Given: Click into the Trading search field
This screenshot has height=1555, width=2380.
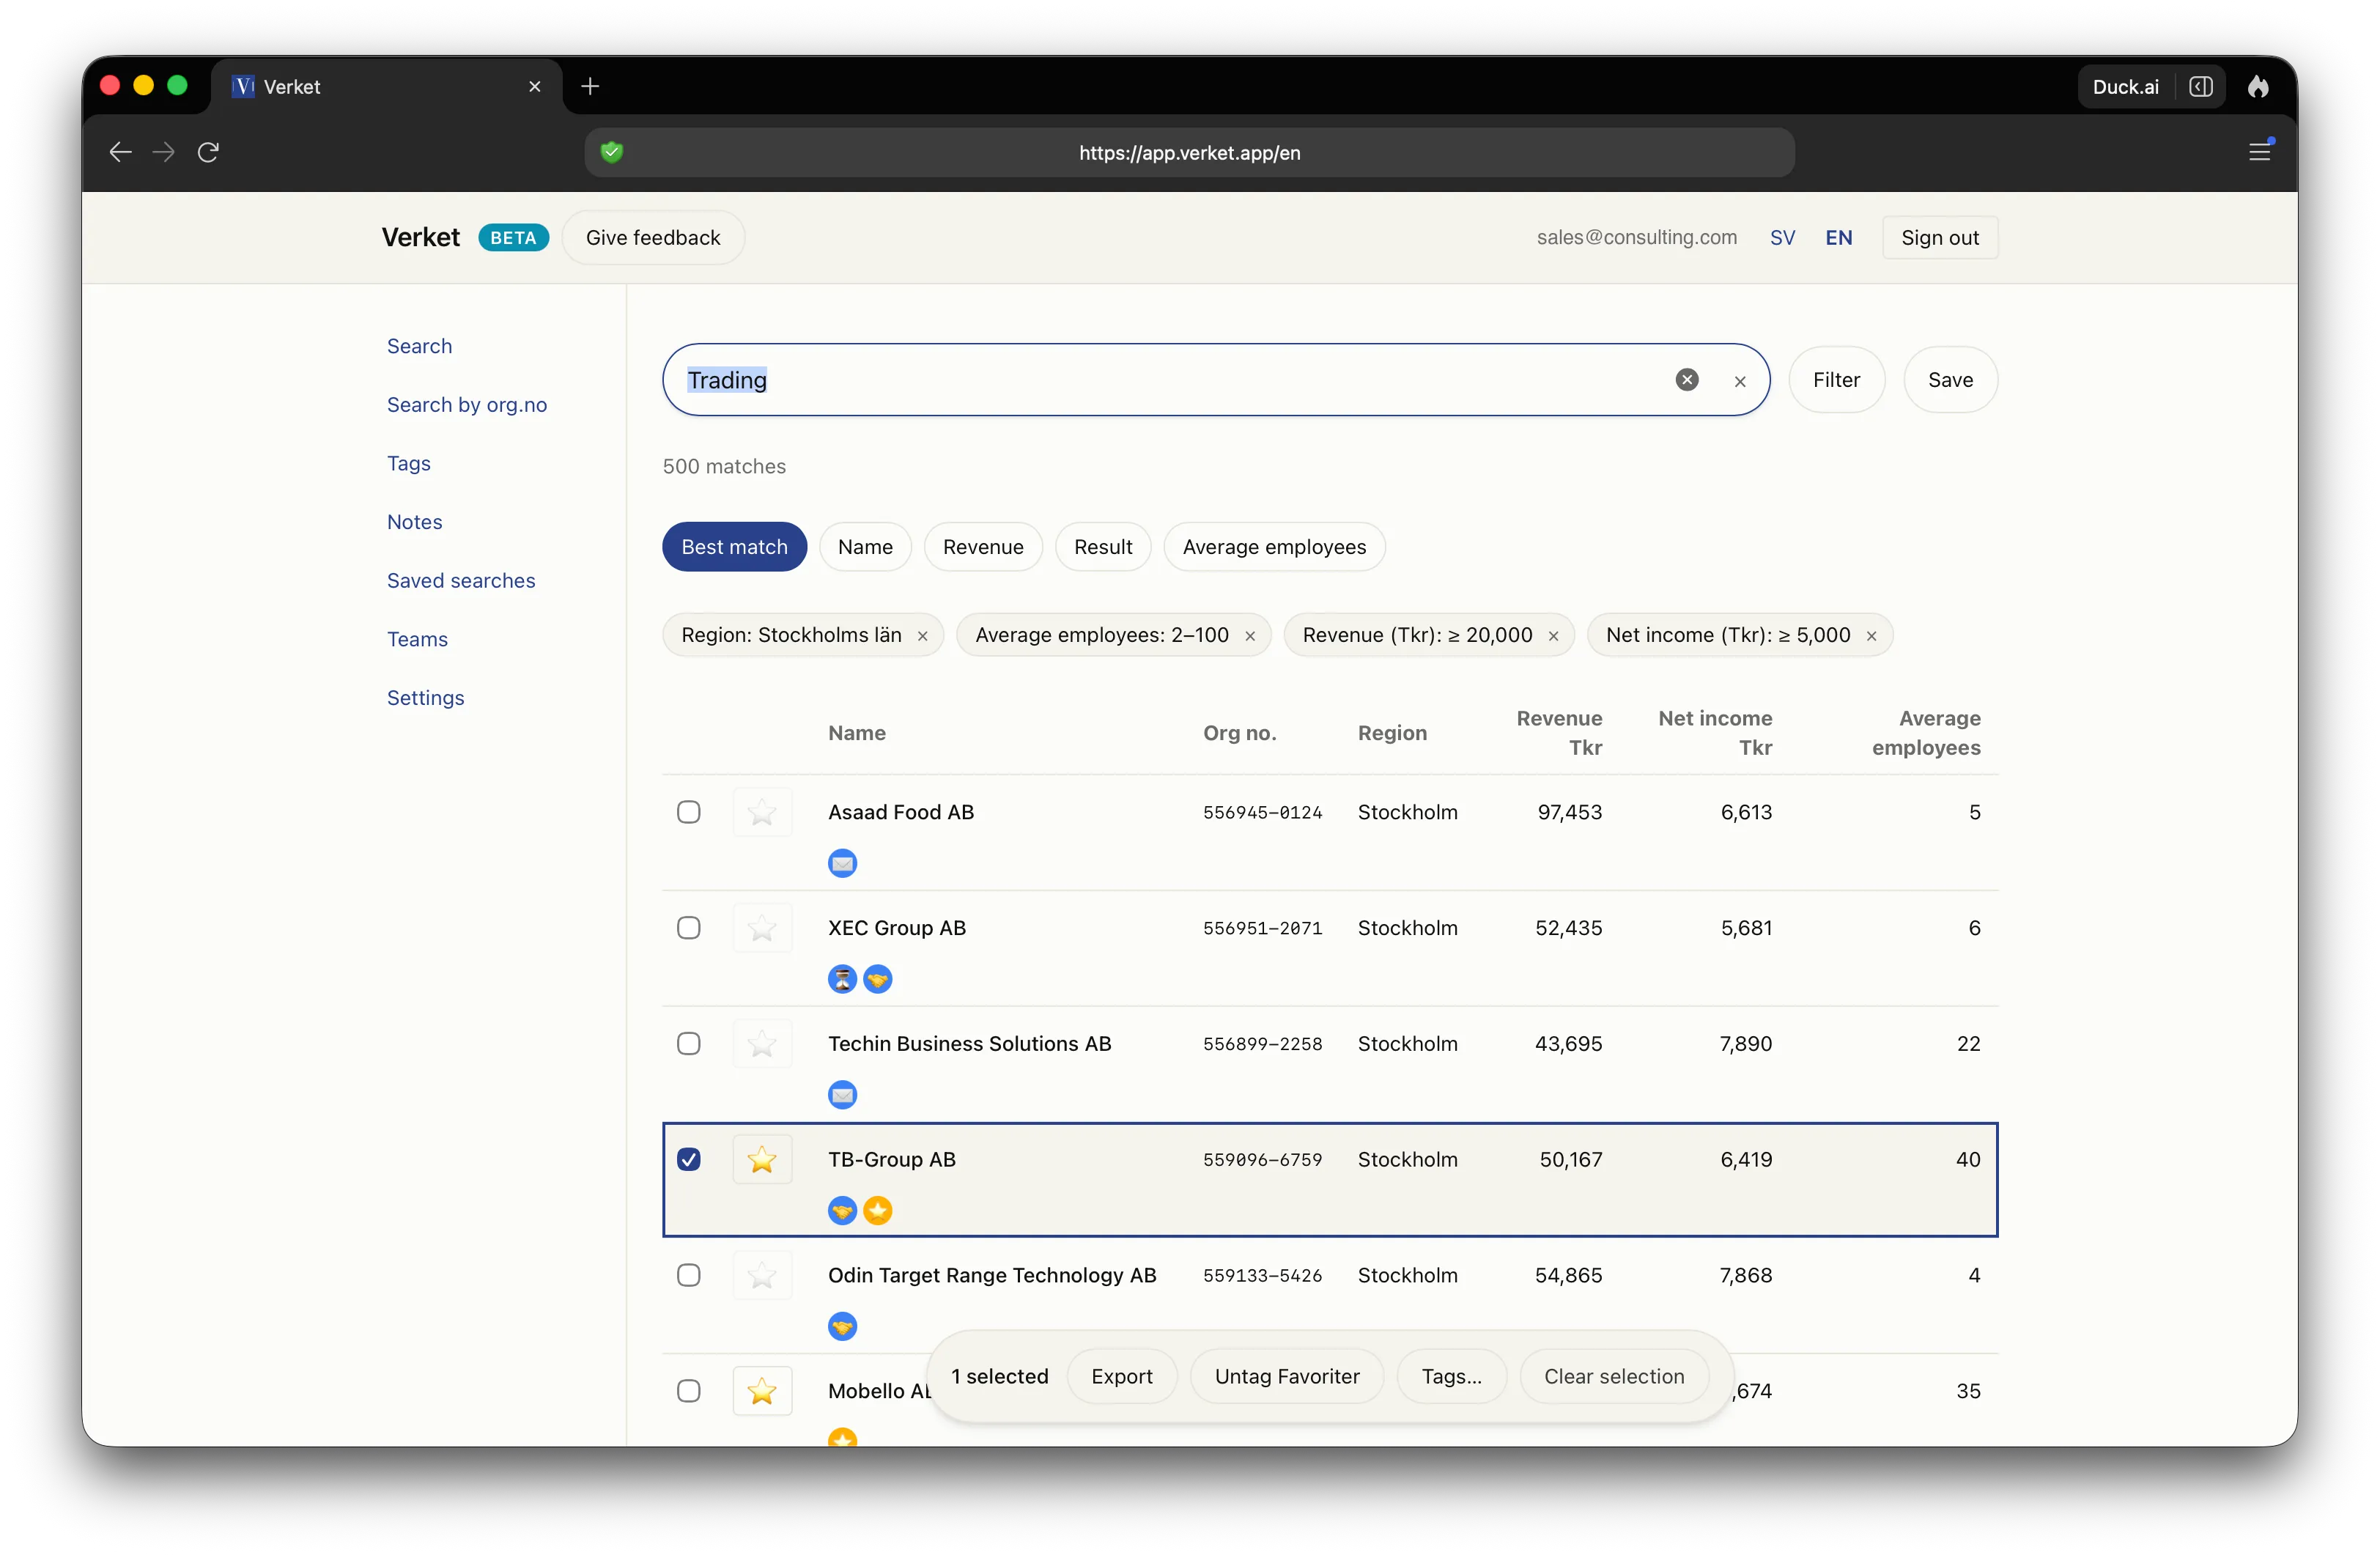Looking at the screenshot, I should (1170, 380).
